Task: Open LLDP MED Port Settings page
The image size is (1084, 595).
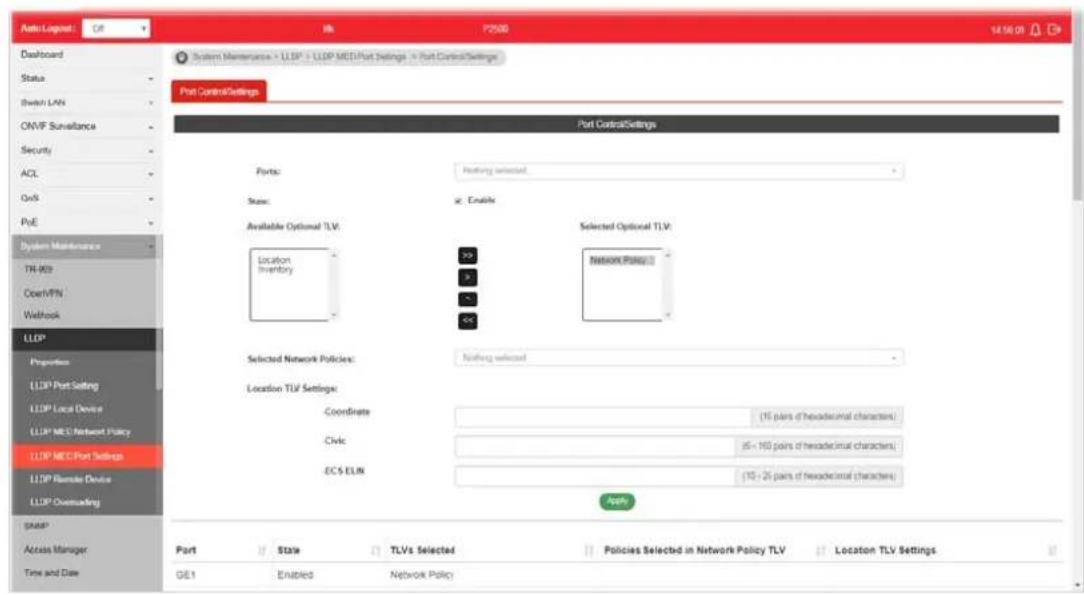Action: click(87, 457)
